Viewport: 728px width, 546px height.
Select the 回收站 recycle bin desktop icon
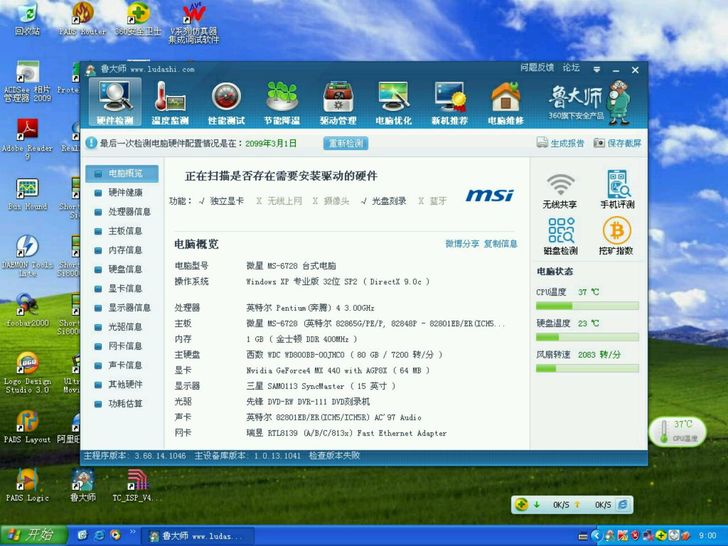tap(27, 19)
